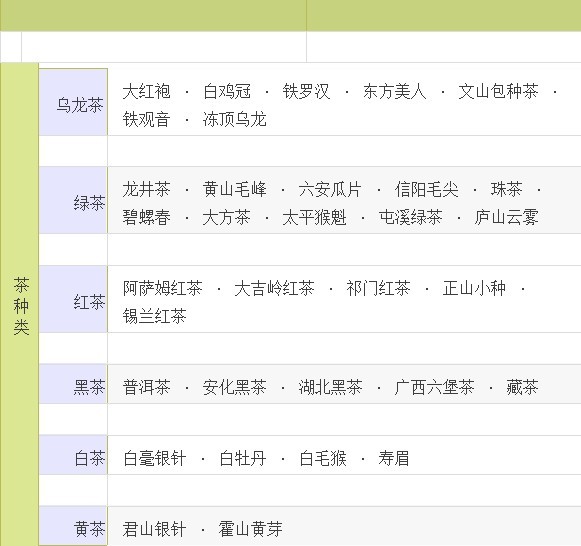Open the 锡兰红茶 entry

click(x=155, y=316)
